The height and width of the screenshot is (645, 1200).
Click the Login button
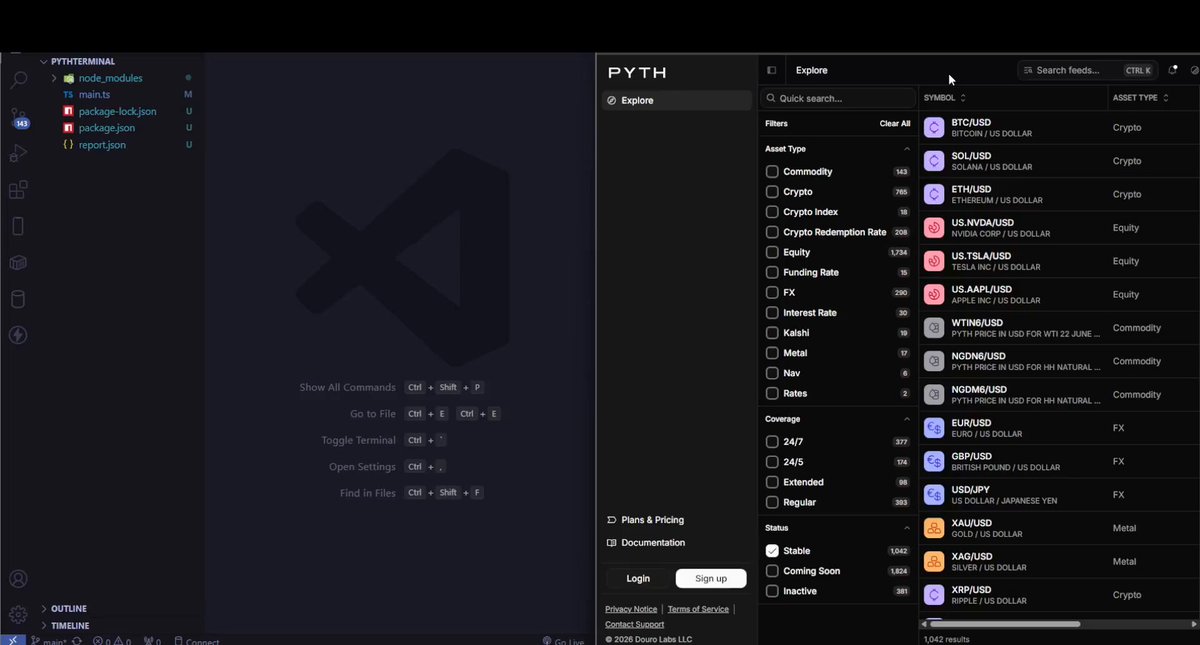click(x=638, y=578)
